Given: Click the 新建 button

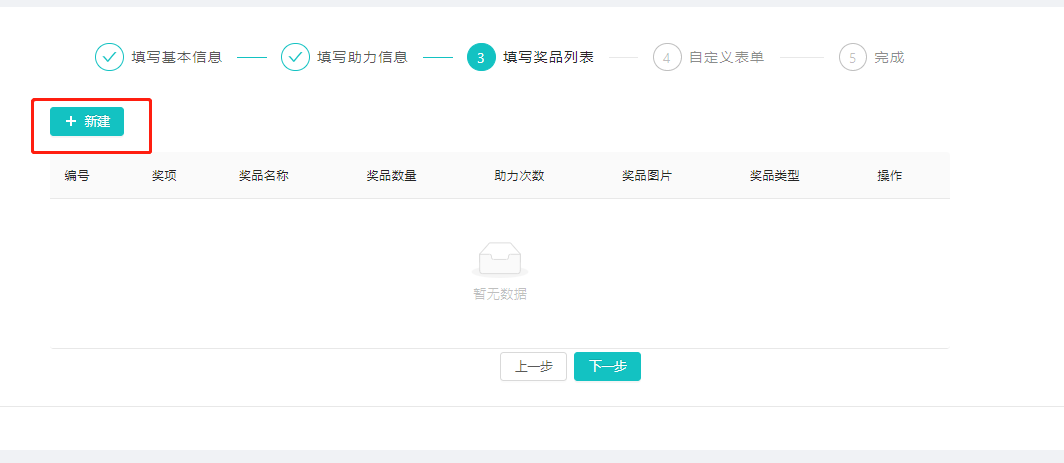Looking at the screenshot, I should (x=87, y=122).
